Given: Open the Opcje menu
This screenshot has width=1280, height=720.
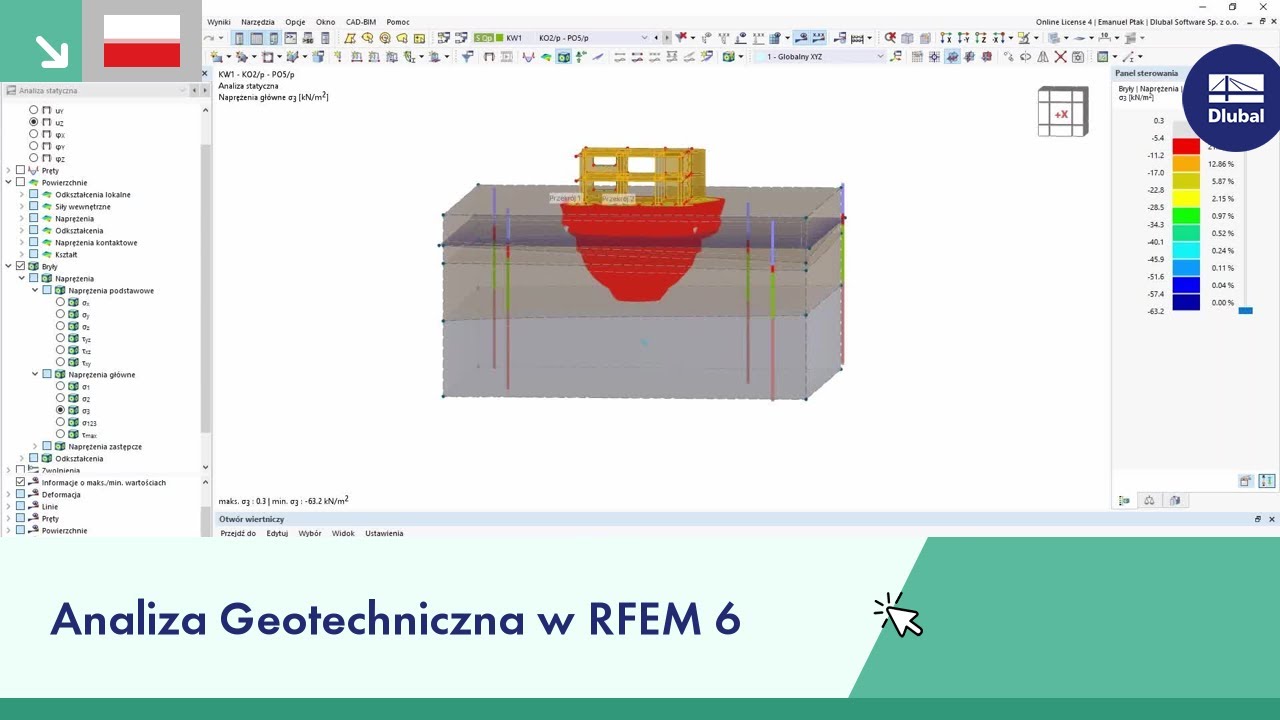Looking at the screenshot, I should click(295, 22).
